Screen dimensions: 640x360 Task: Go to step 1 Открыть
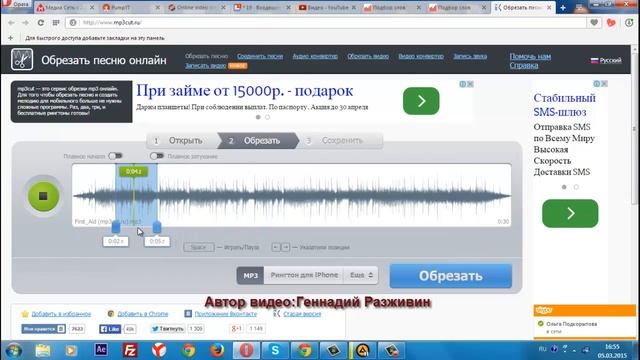182,140
